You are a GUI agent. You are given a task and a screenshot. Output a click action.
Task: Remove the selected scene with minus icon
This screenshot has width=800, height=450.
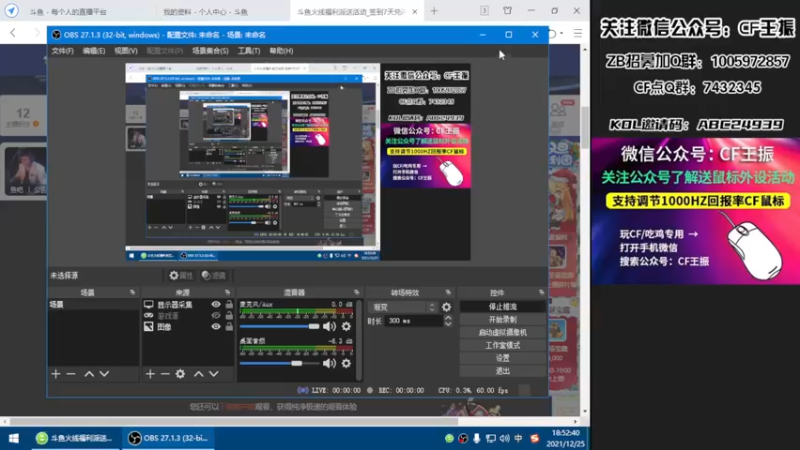[x=71, y=374]
